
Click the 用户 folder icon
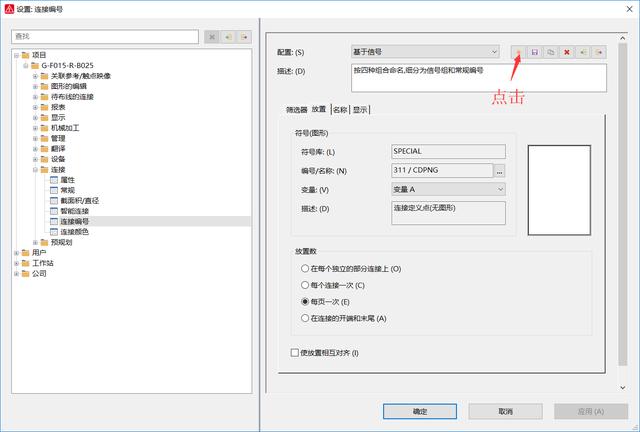click(25, 253)
